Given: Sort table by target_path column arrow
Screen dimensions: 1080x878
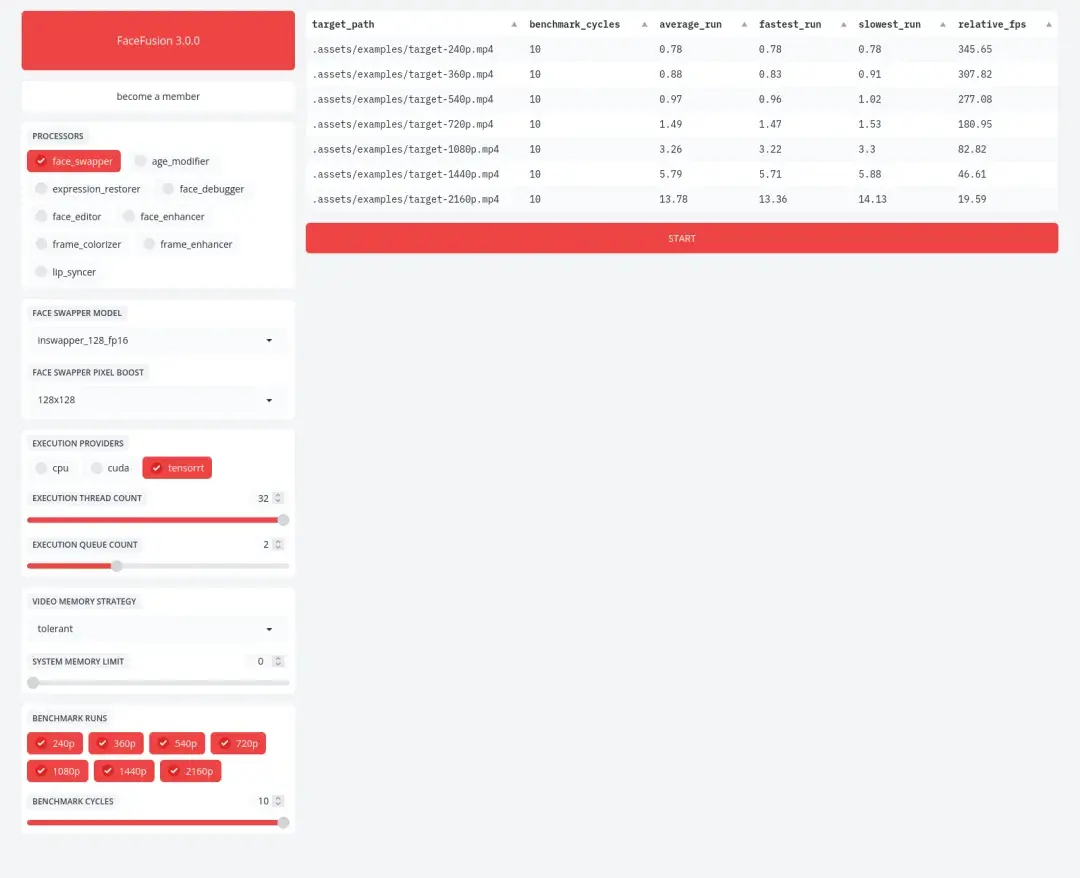Looking at the screenshot, I should (514, 25).
